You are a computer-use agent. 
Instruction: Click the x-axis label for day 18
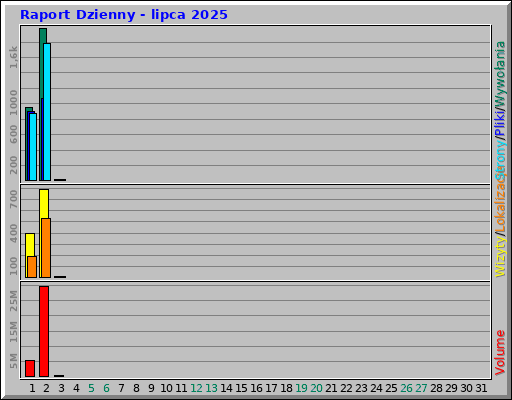click(286, 388)
